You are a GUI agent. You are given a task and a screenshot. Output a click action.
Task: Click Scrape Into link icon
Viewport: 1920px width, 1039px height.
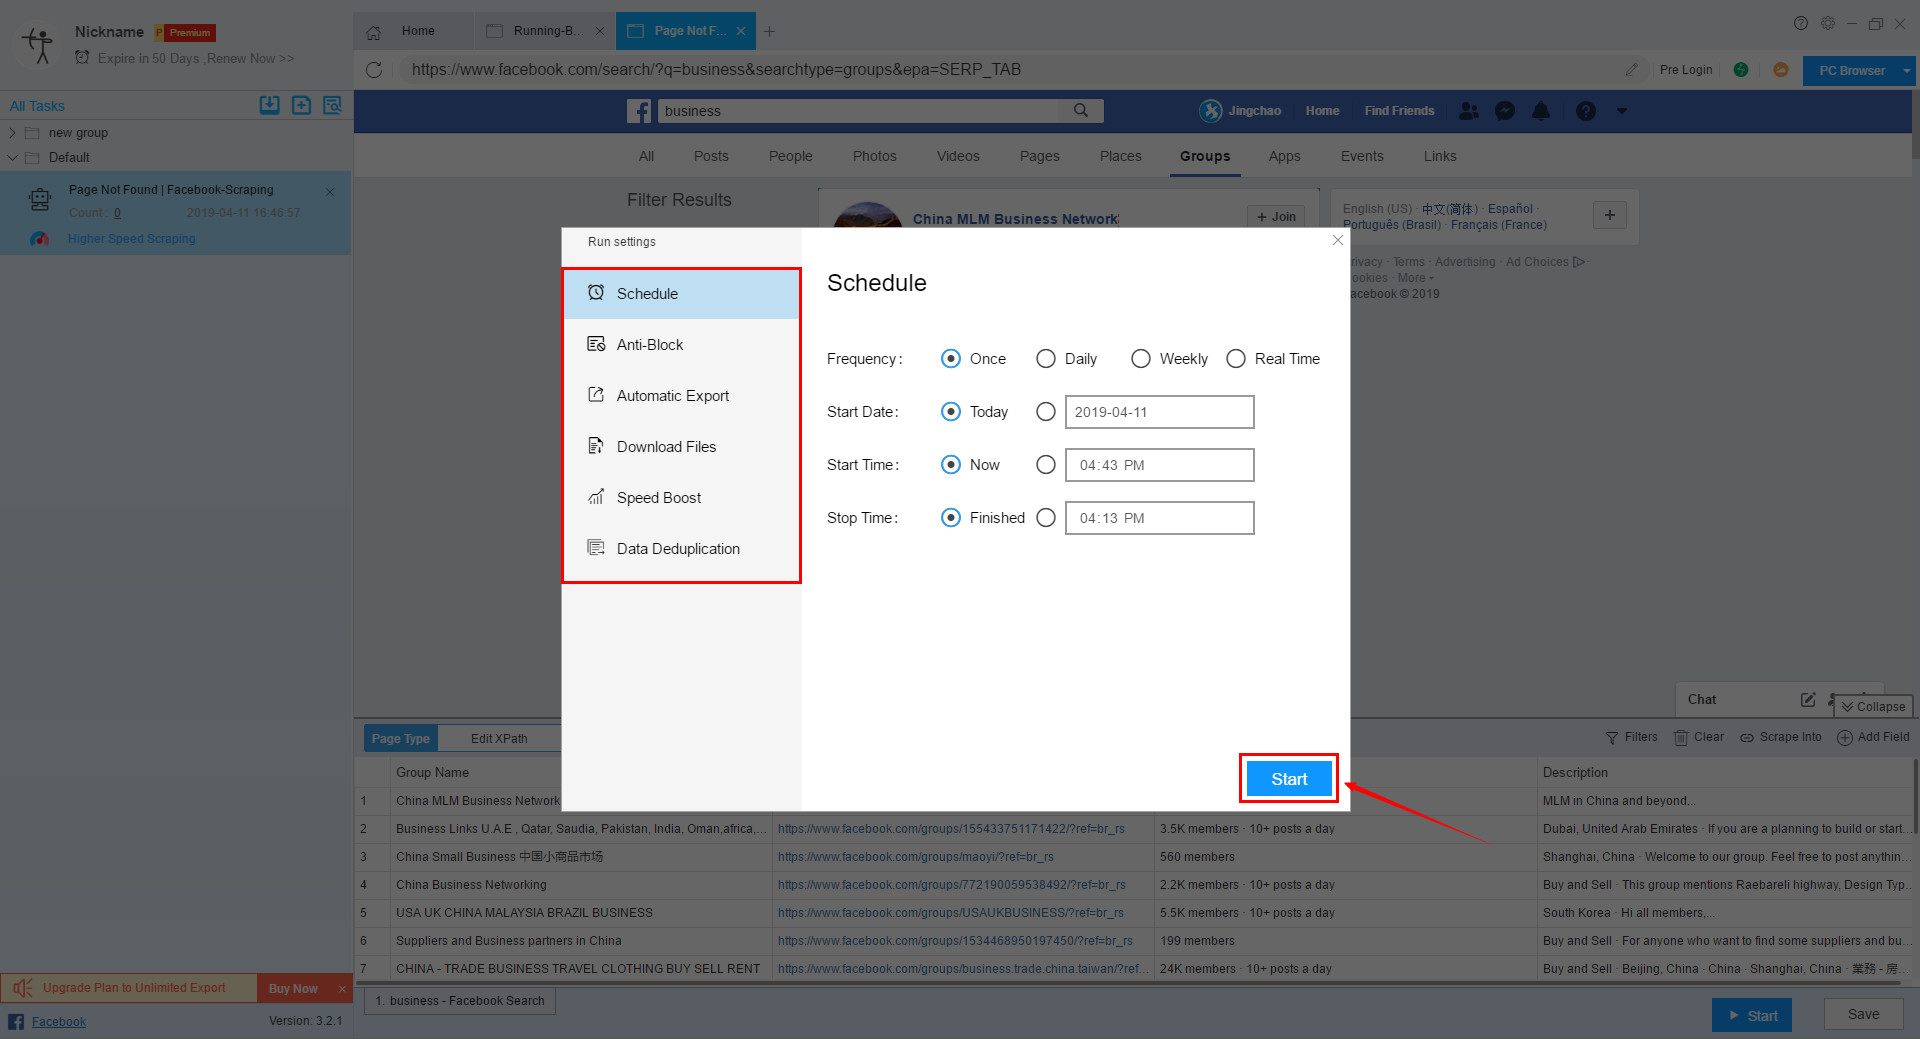tap(1747, 738)
